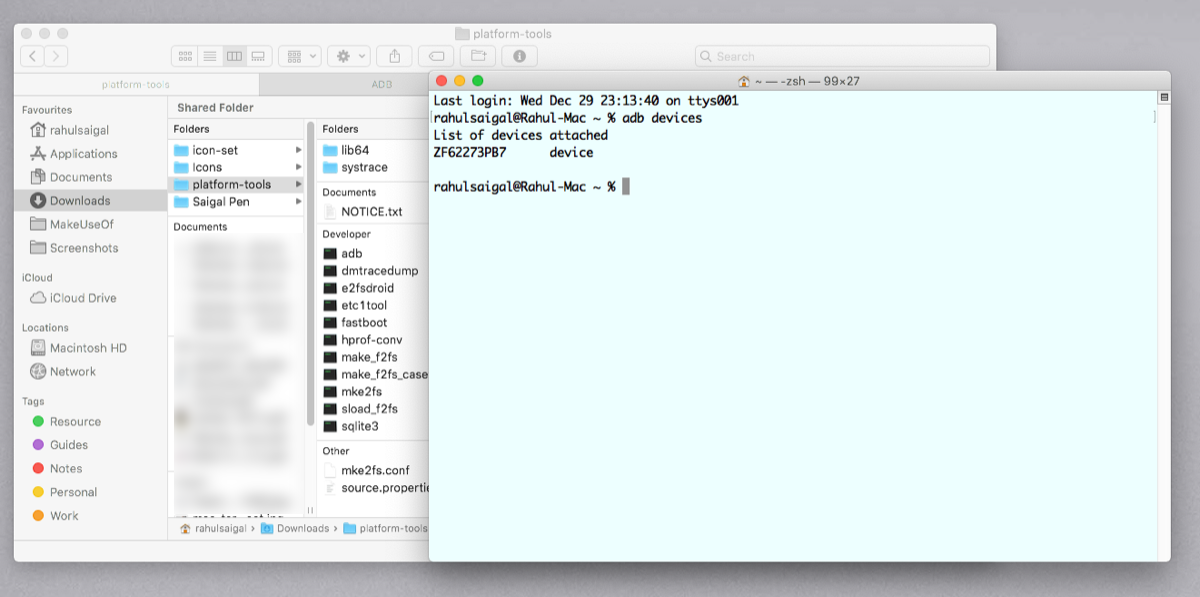This screenshot has width=1200, height=597.
Task: Click rahulsaigal in the path bar
Action: point(213,528)
